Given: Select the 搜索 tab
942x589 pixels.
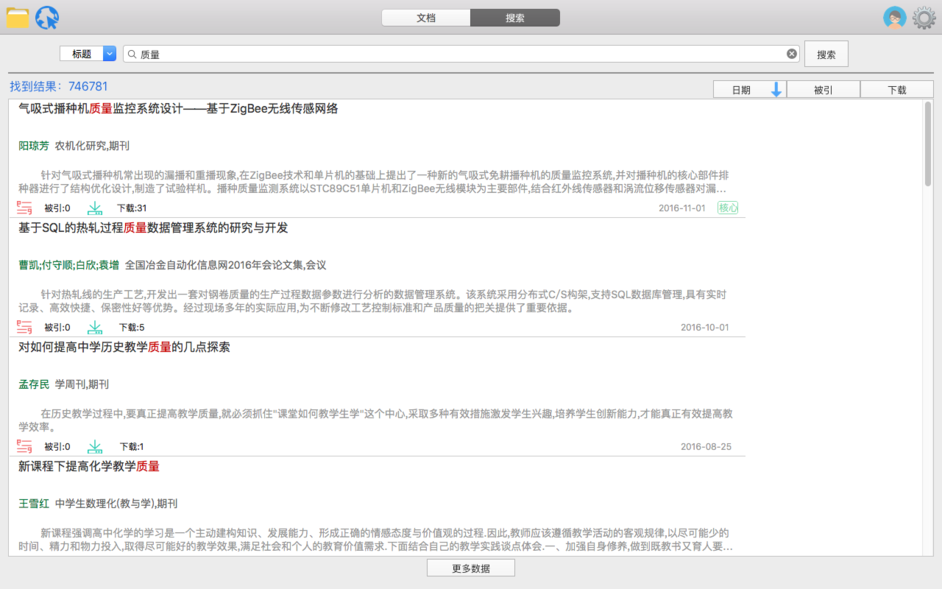Looking at the screenshot, I should (x=515, y=17).
